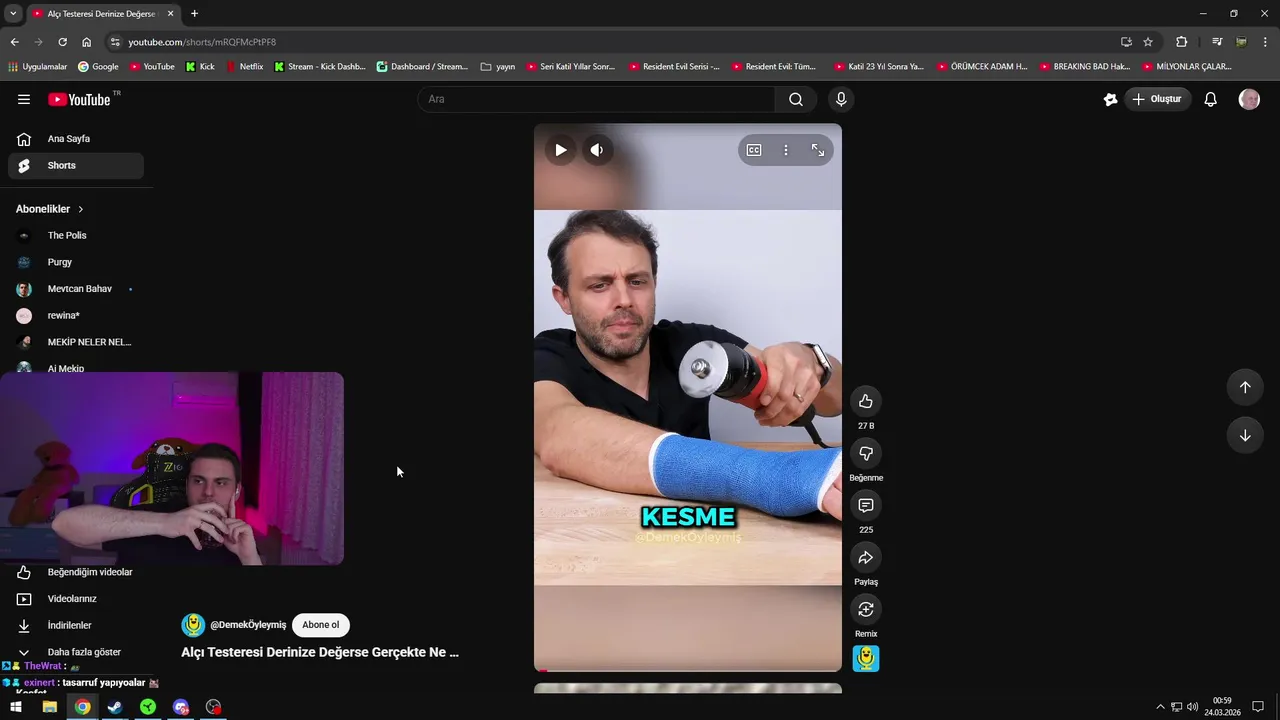Open the tab search dropdown arrow
This screenshot has height=720, width=1280.
(13, 14)
